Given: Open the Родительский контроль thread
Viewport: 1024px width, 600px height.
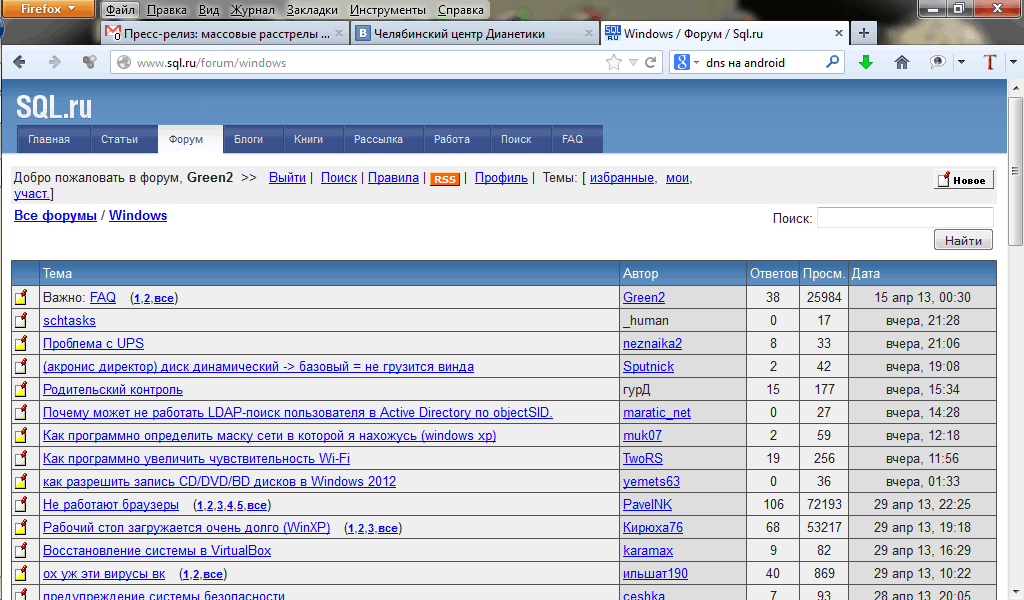Looking at the screenshot, I should 113,390.
